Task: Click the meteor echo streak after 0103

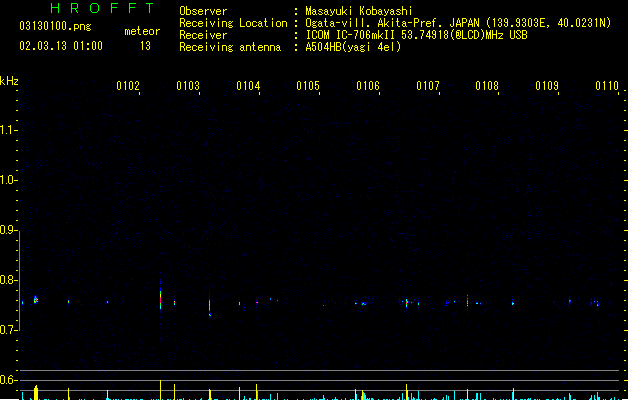Action: [x=209, y=306]
